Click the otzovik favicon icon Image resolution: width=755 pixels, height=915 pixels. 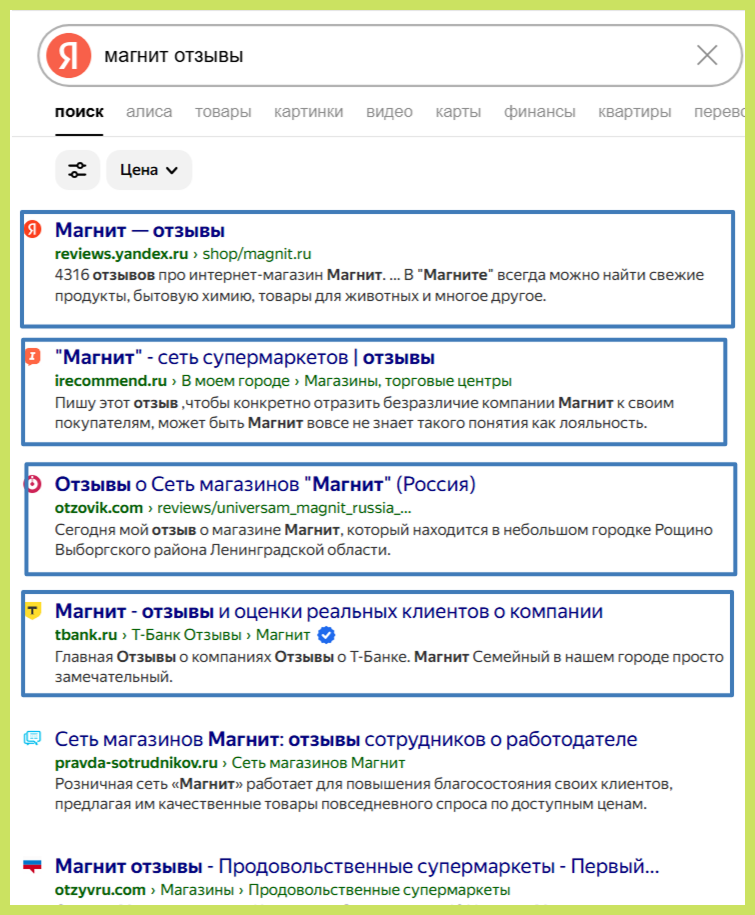pos(33,484)
